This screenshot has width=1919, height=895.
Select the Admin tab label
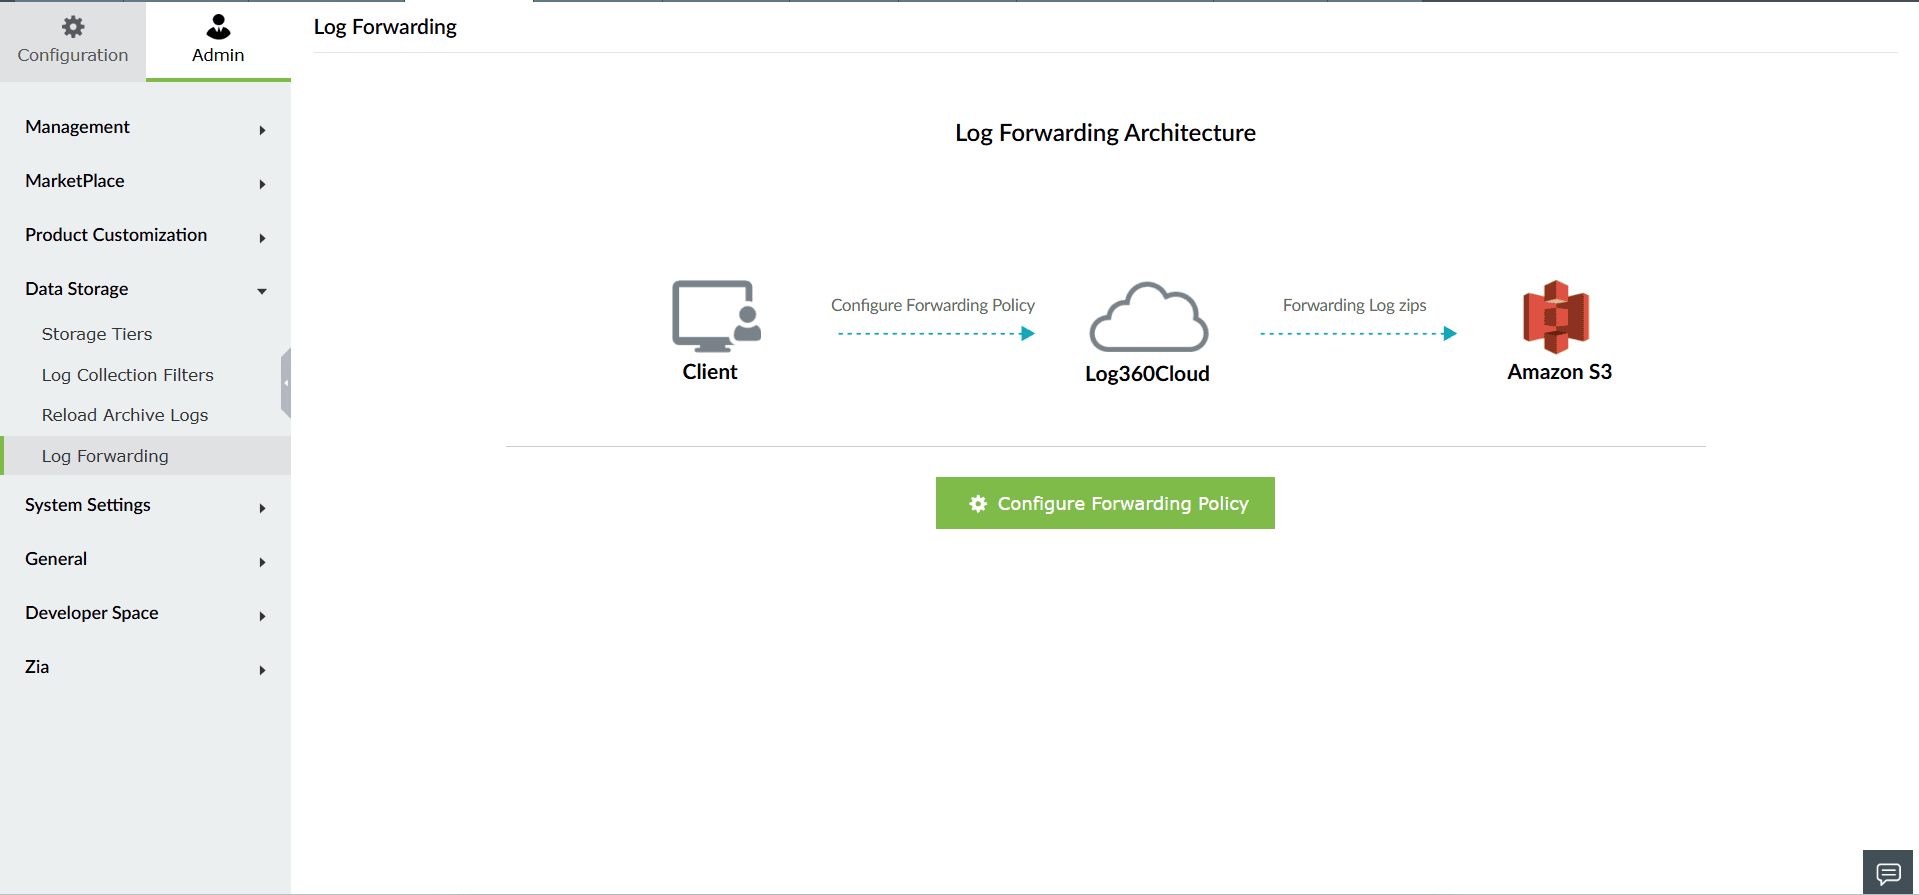coord(218,55)
